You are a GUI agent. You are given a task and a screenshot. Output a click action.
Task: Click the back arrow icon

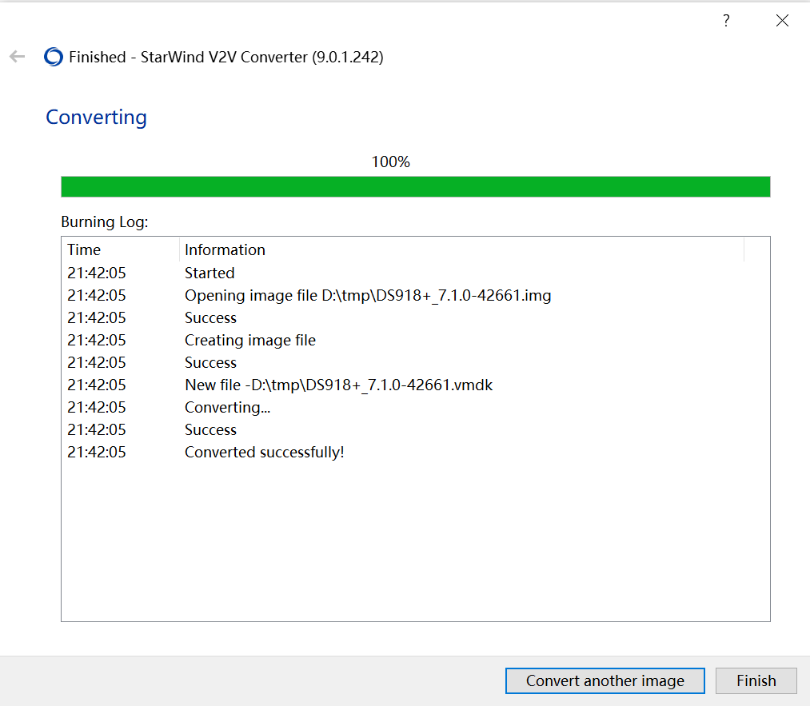(x=18, y=56)
